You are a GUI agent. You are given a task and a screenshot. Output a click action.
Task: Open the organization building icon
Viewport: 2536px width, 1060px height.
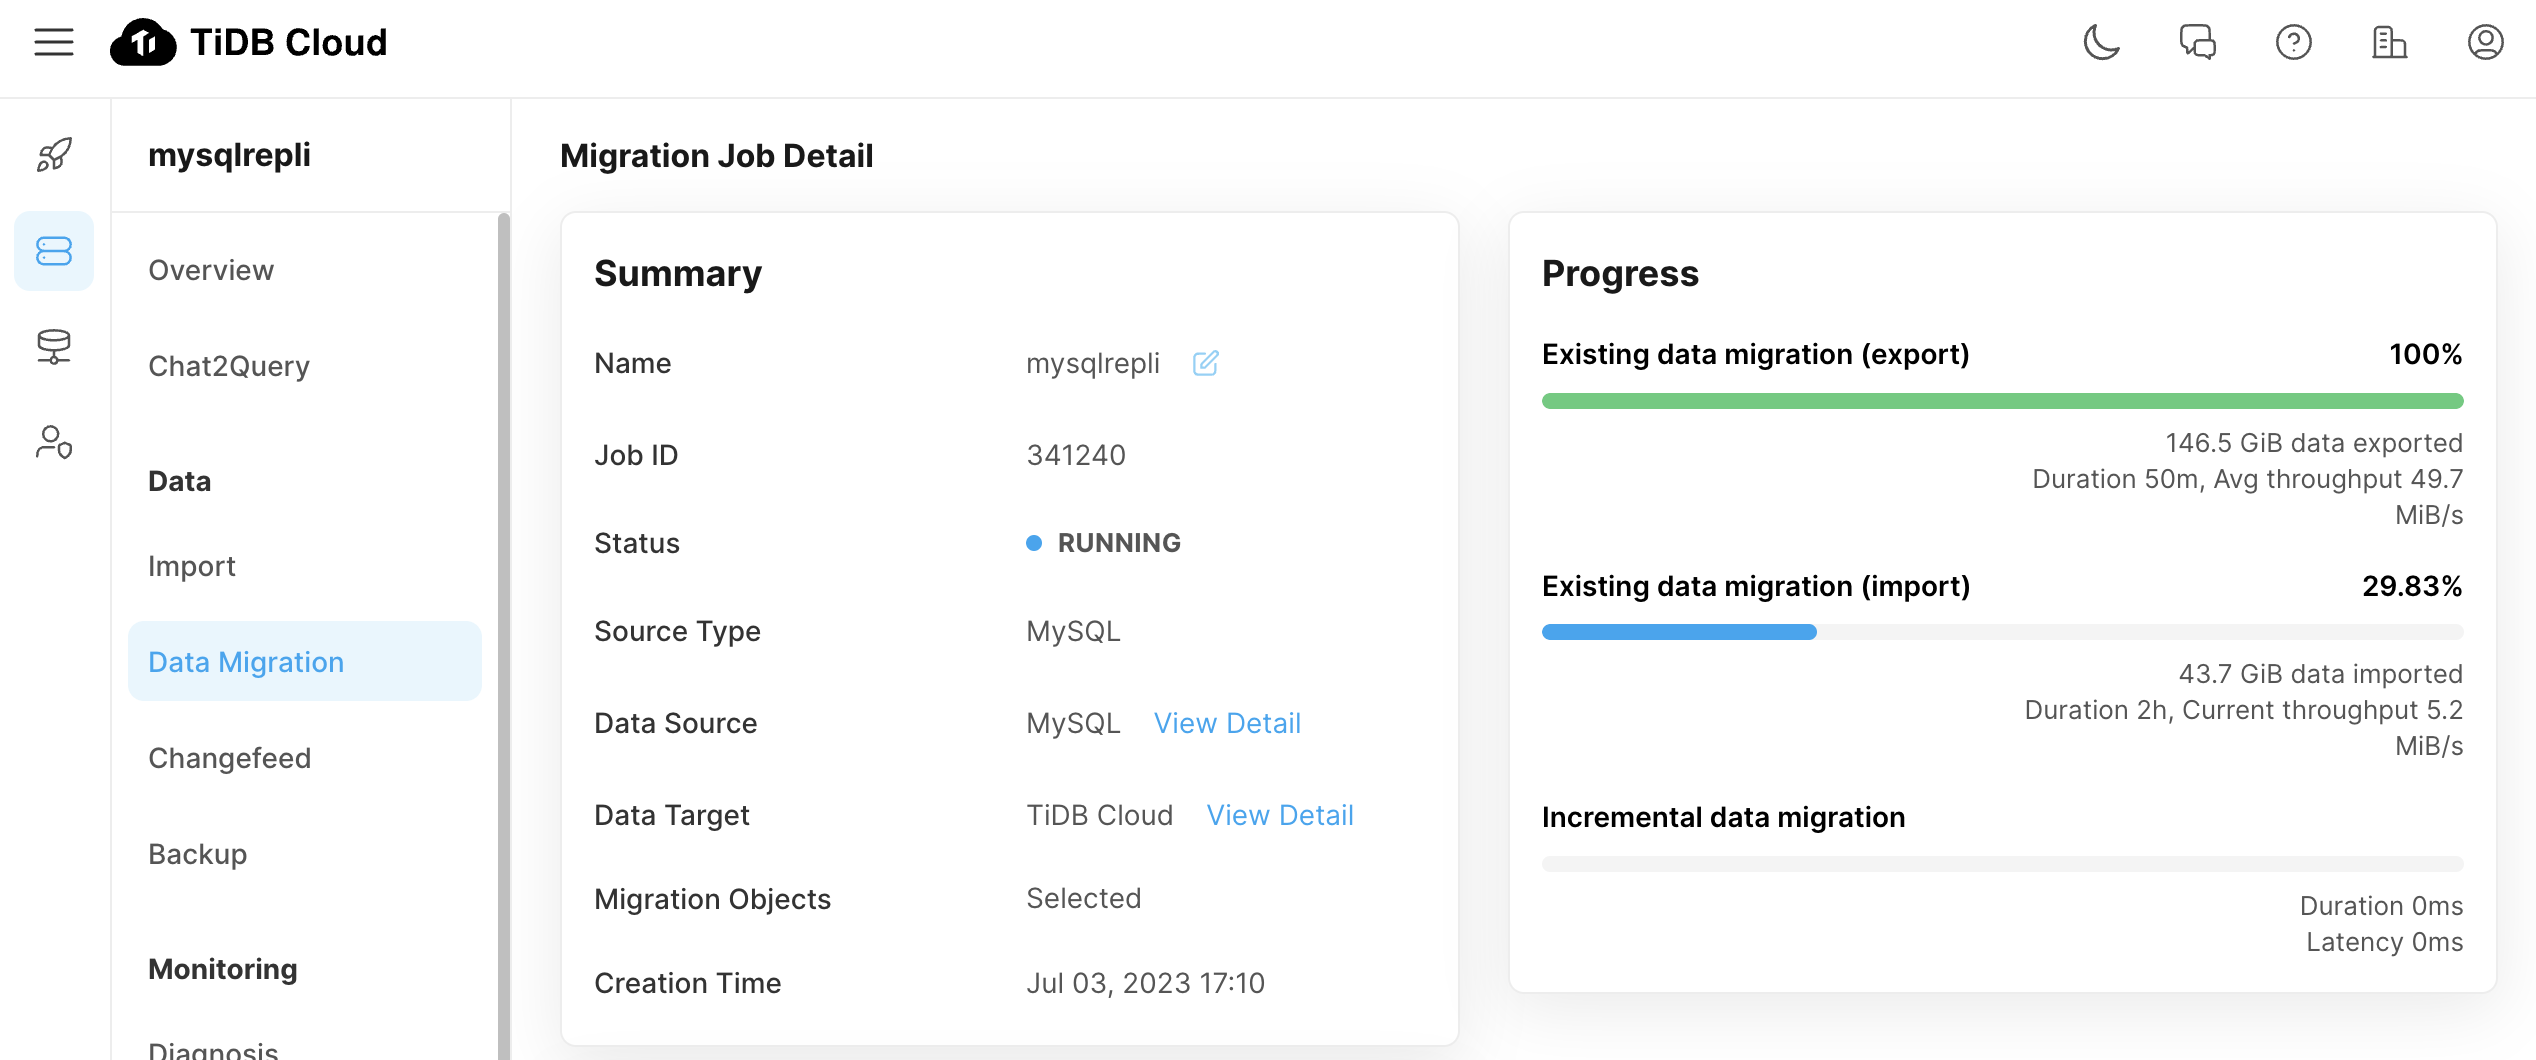click(2389, 42)
